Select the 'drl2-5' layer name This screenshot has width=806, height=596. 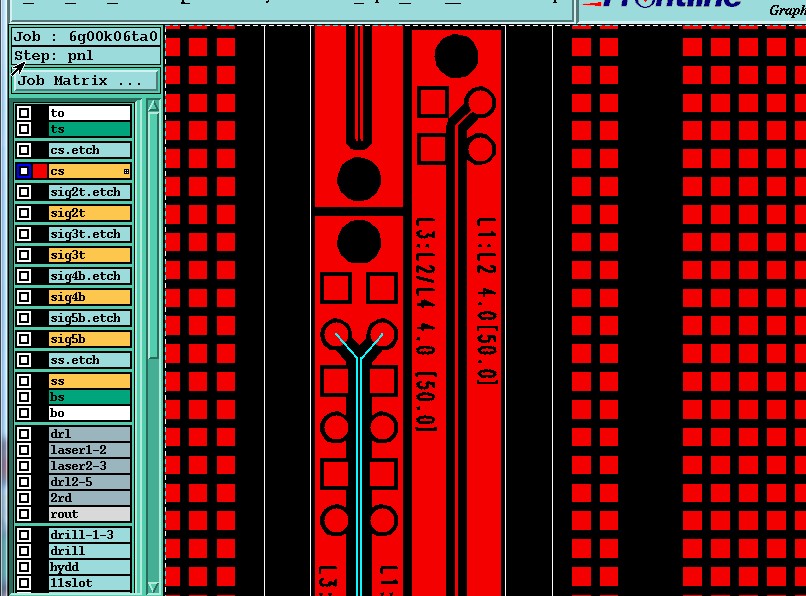click(x=89, y=482)
